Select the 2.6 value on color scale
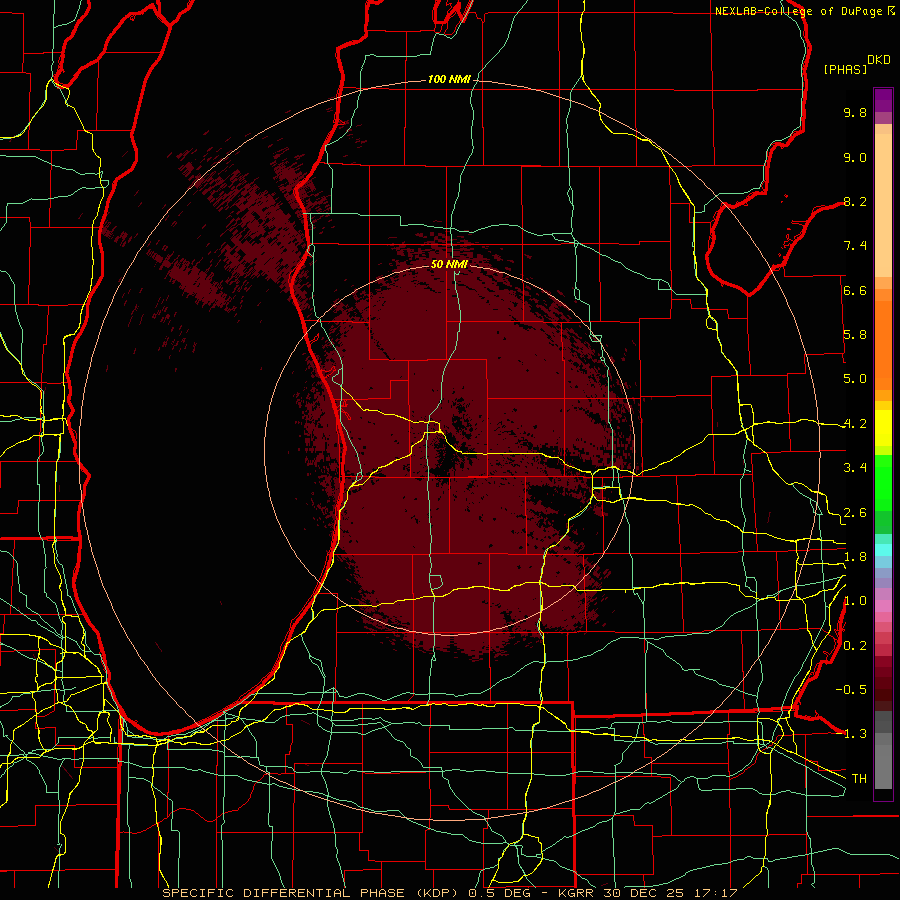This screenshot has height=900, width=900. [x=855, y=513]
